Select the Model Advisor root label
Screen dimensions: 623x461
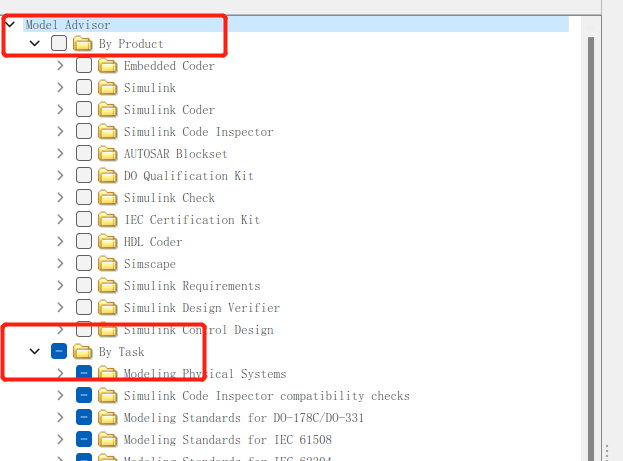68,25
